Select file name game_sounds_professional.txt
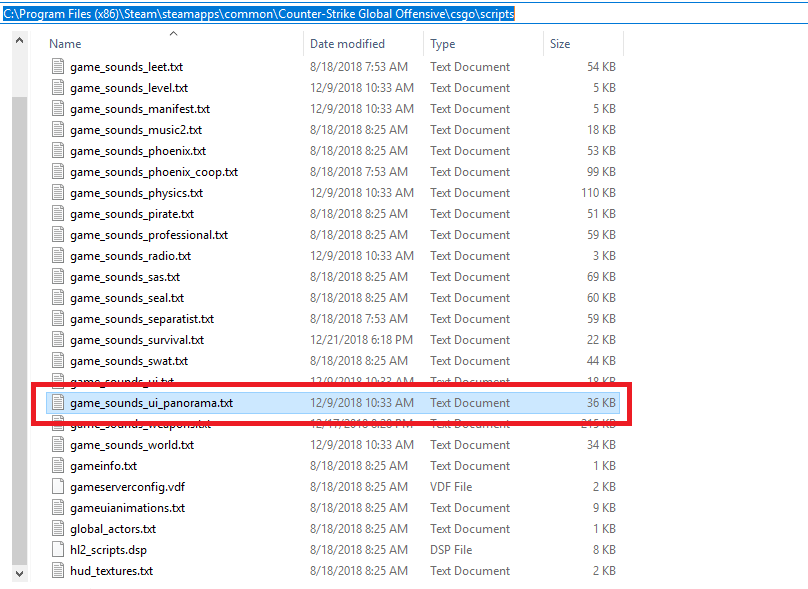Screen dimensions: 808x589 click(149, 235)
